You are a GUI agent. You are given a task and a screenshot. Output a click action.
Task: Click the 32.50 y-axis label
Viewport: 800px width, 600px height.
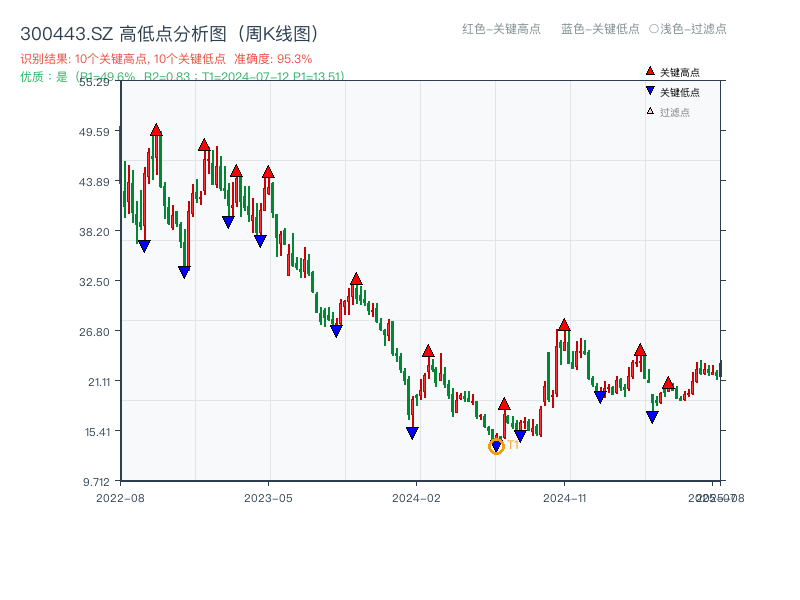(94, 282)
